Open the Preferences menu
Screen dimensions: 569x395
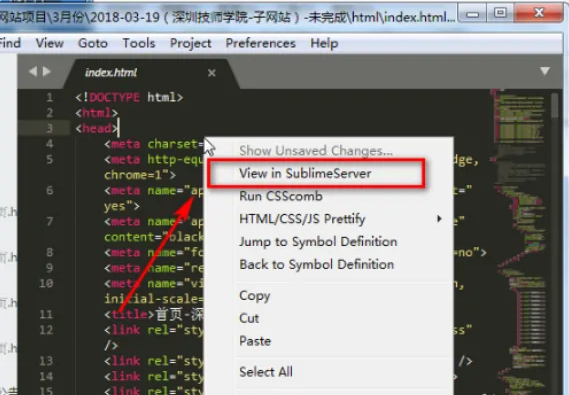261,43
